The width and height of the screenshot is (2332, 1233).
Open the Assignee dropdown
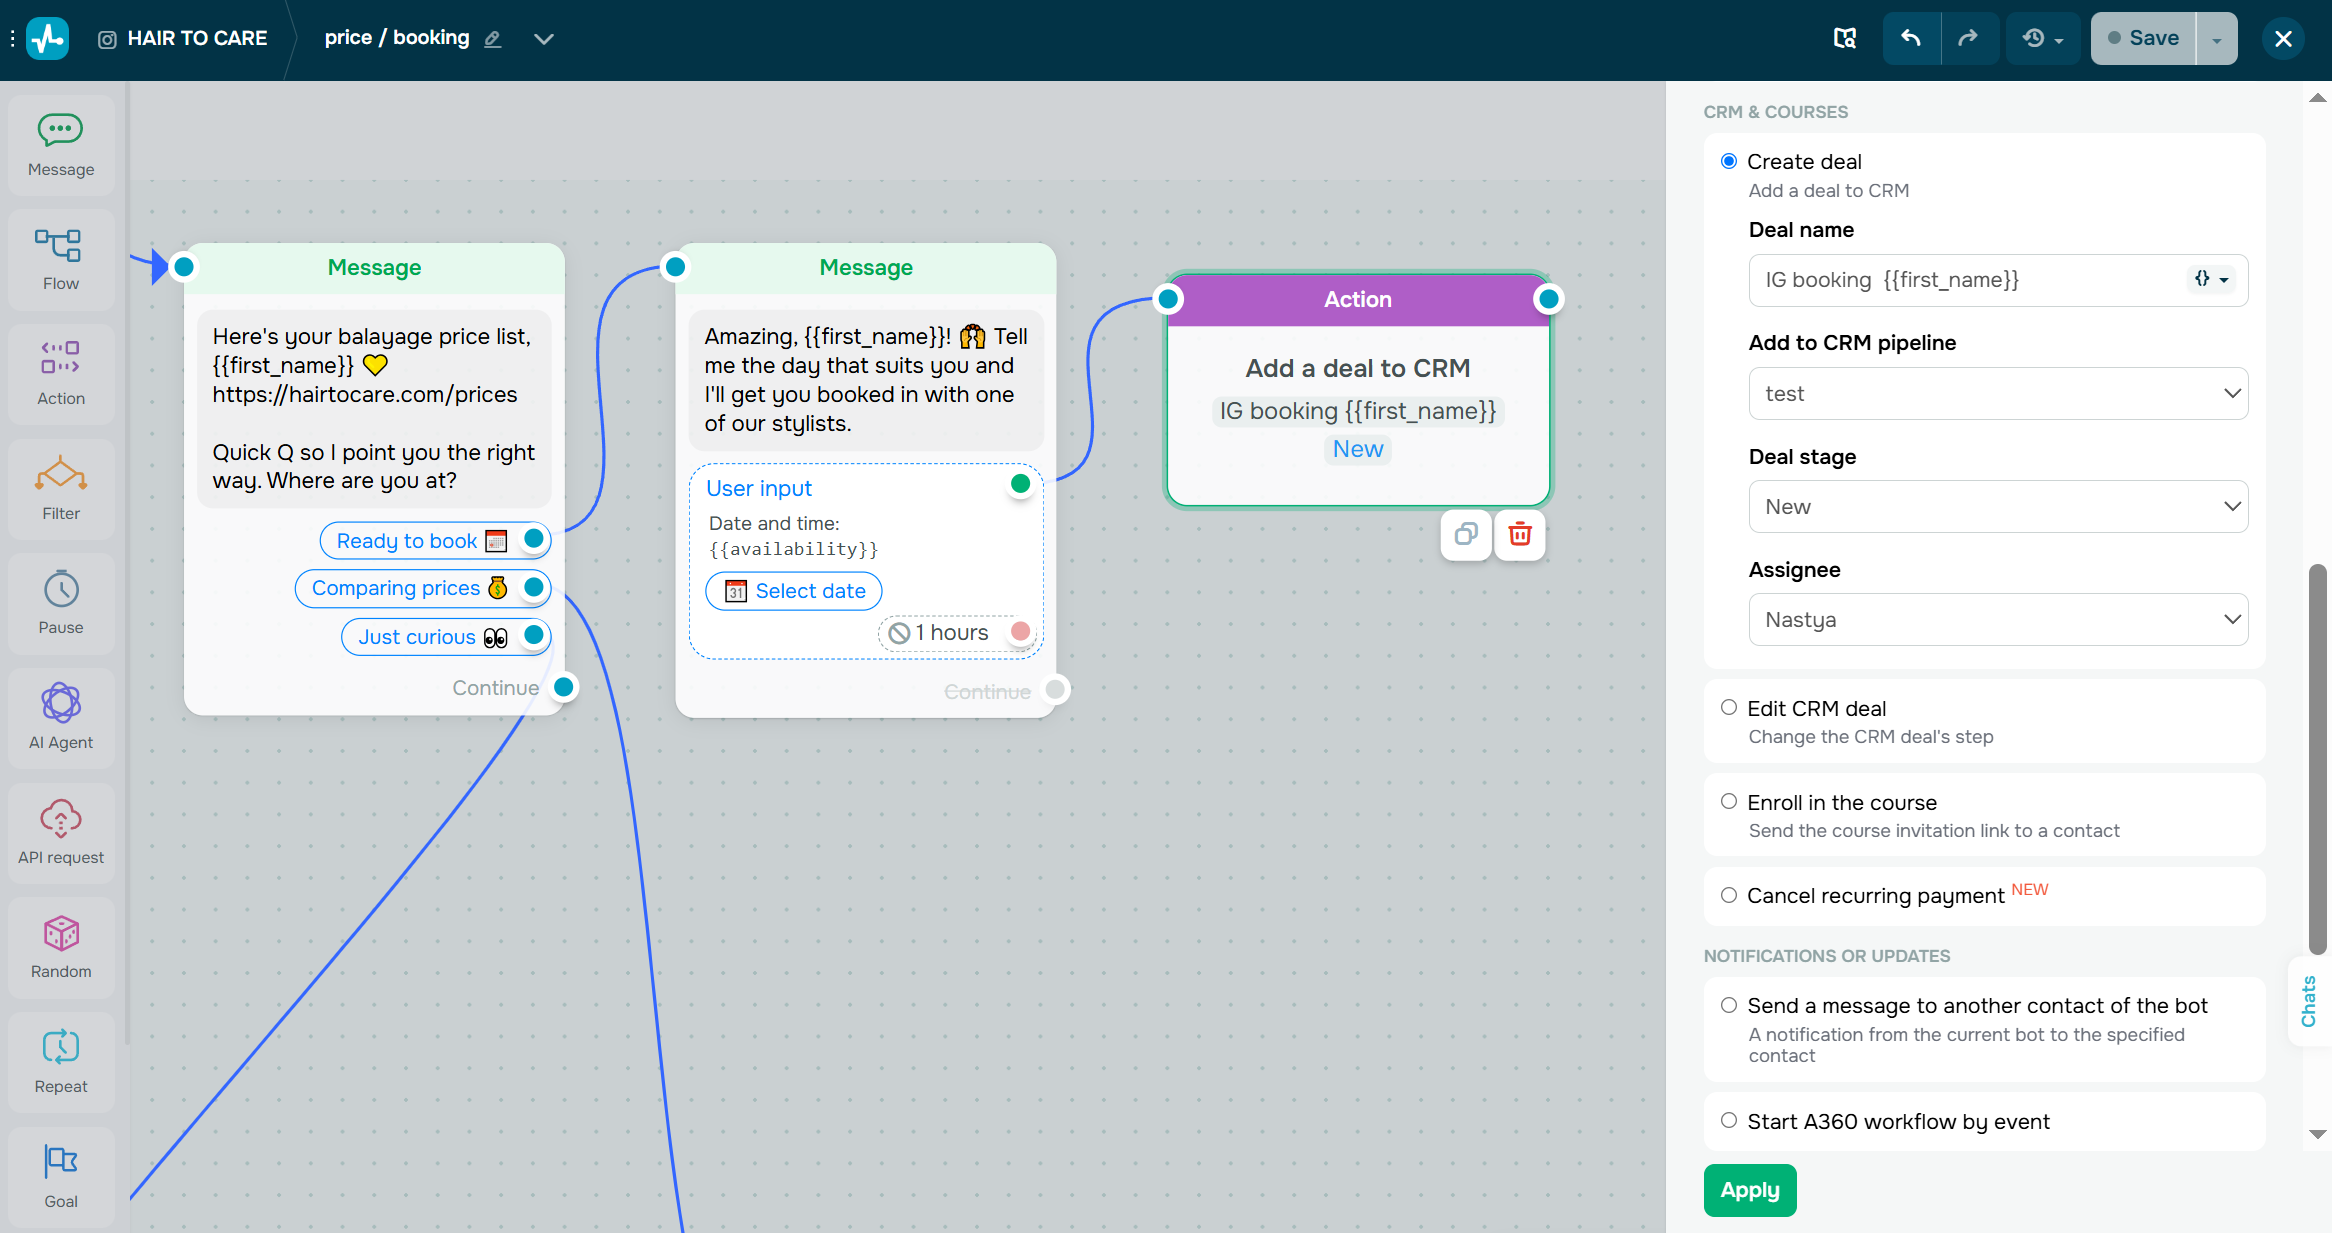pos(1998,620)
